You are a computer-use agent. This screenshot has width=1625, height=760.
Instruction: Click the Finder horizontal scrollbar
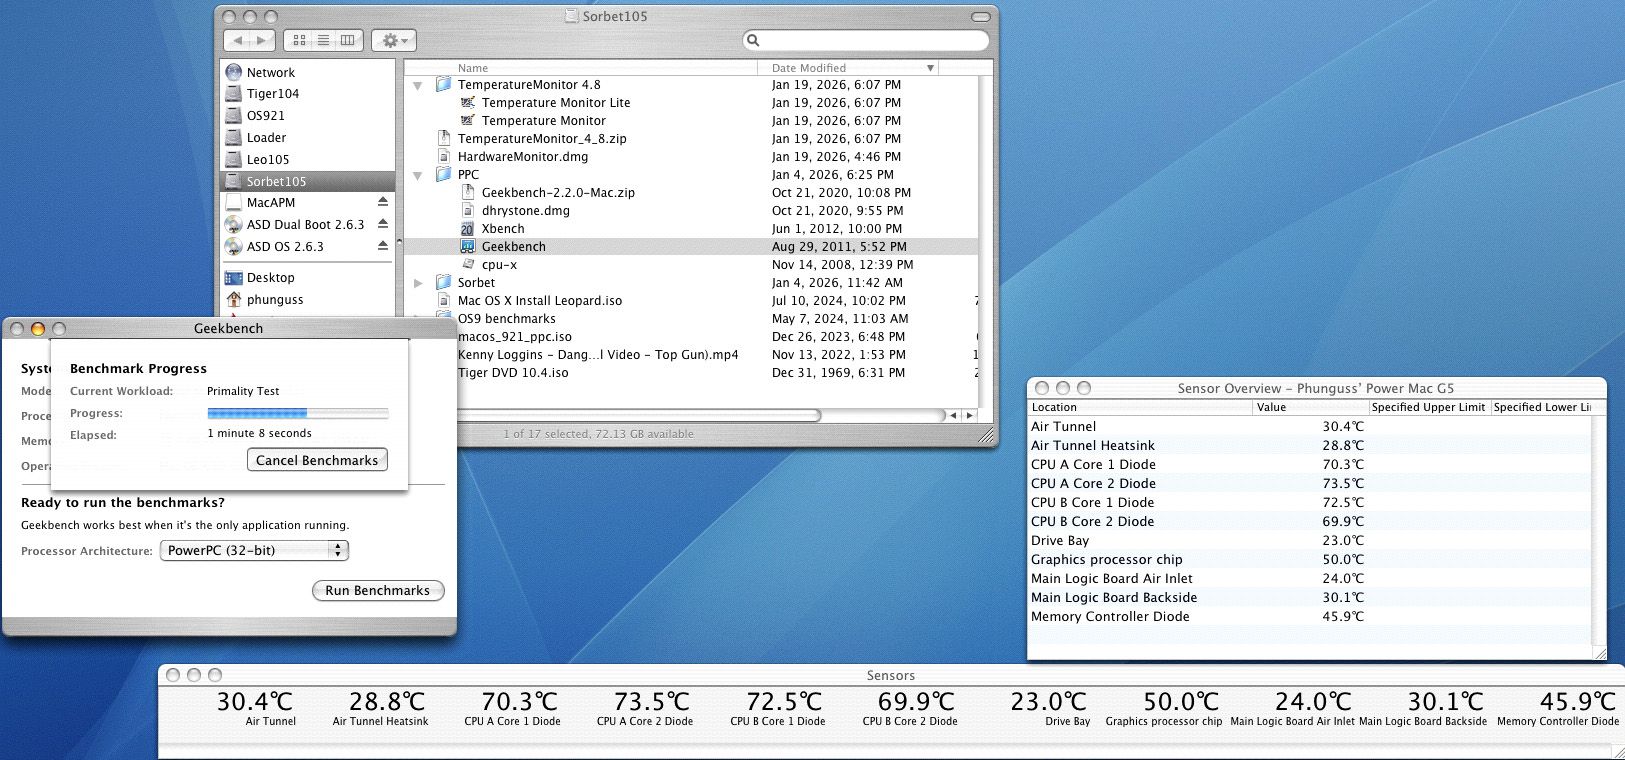[x=640, y=415]
